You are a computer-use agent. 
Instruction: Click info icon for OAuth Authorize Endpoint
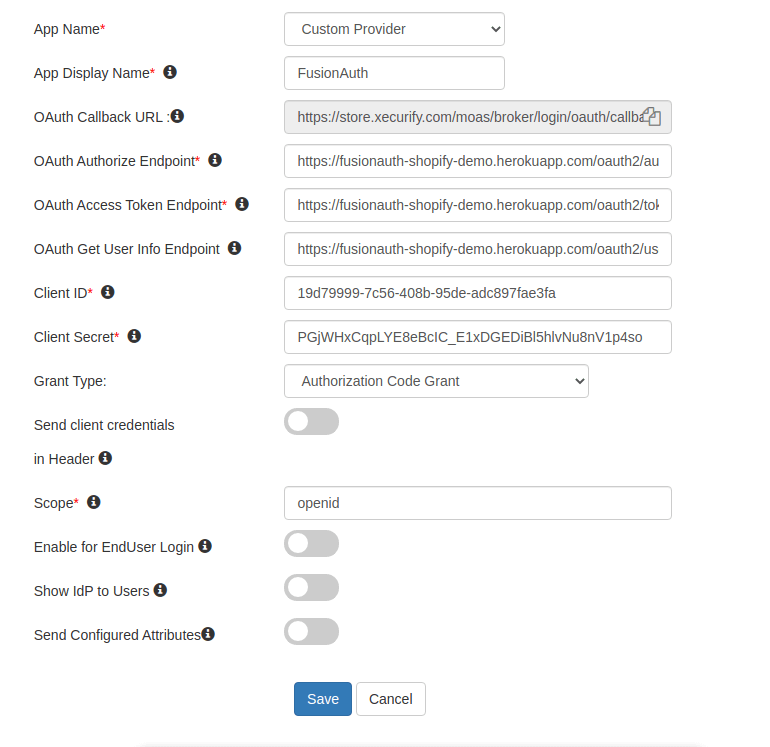click(x=215, y=160)
